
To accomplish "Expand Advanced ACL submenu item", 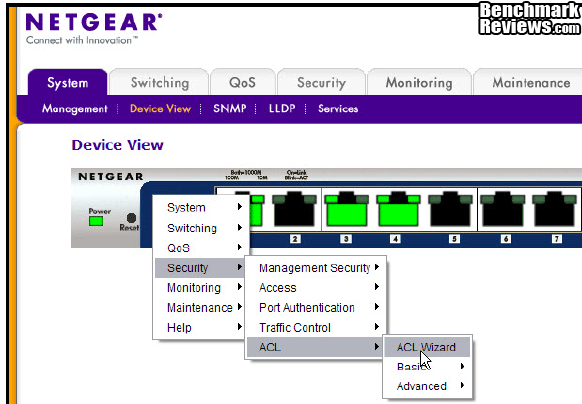I will [x=427, y=386].
